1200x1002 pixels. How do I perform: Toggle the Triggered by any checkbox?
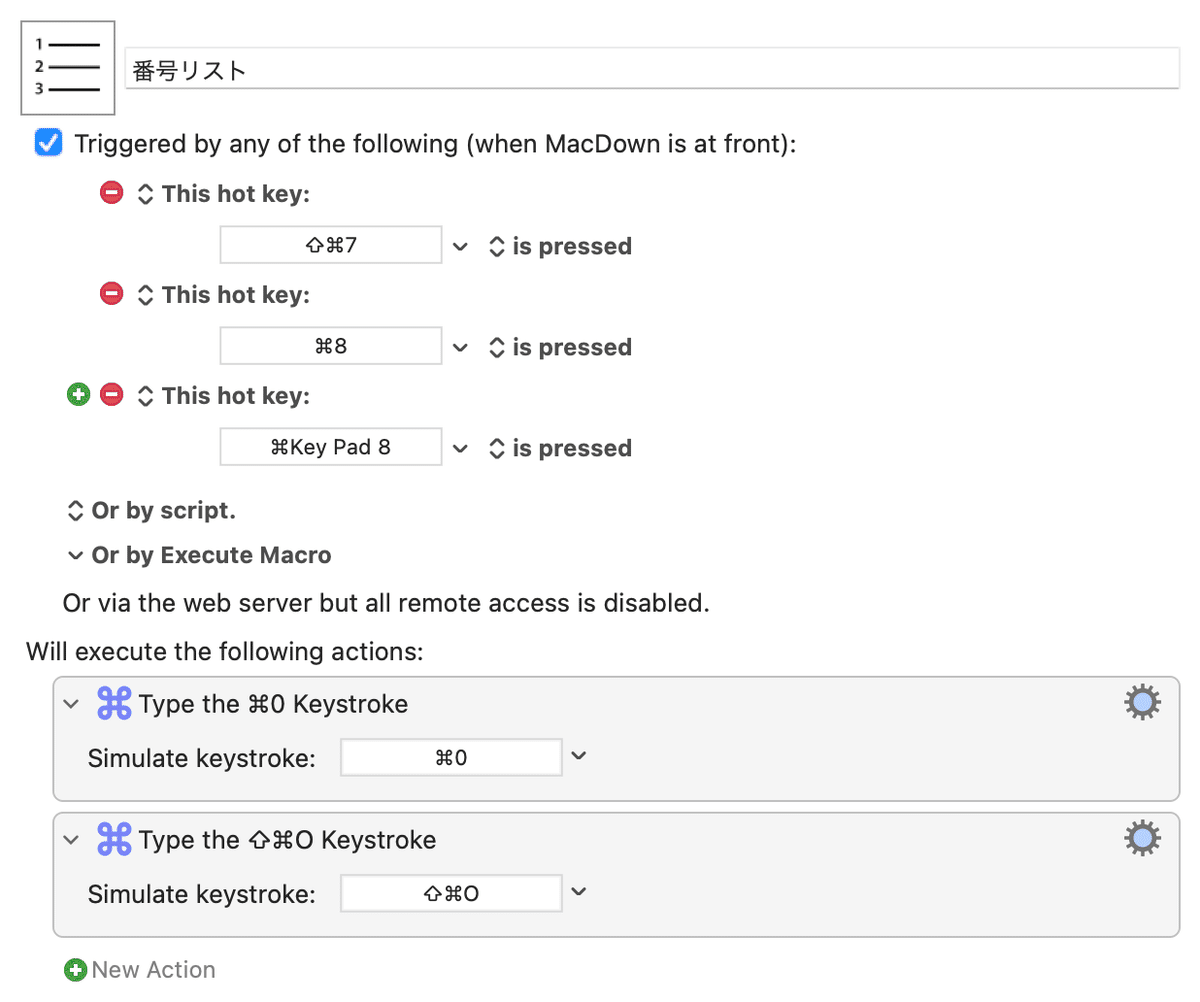tap(48, 143)
